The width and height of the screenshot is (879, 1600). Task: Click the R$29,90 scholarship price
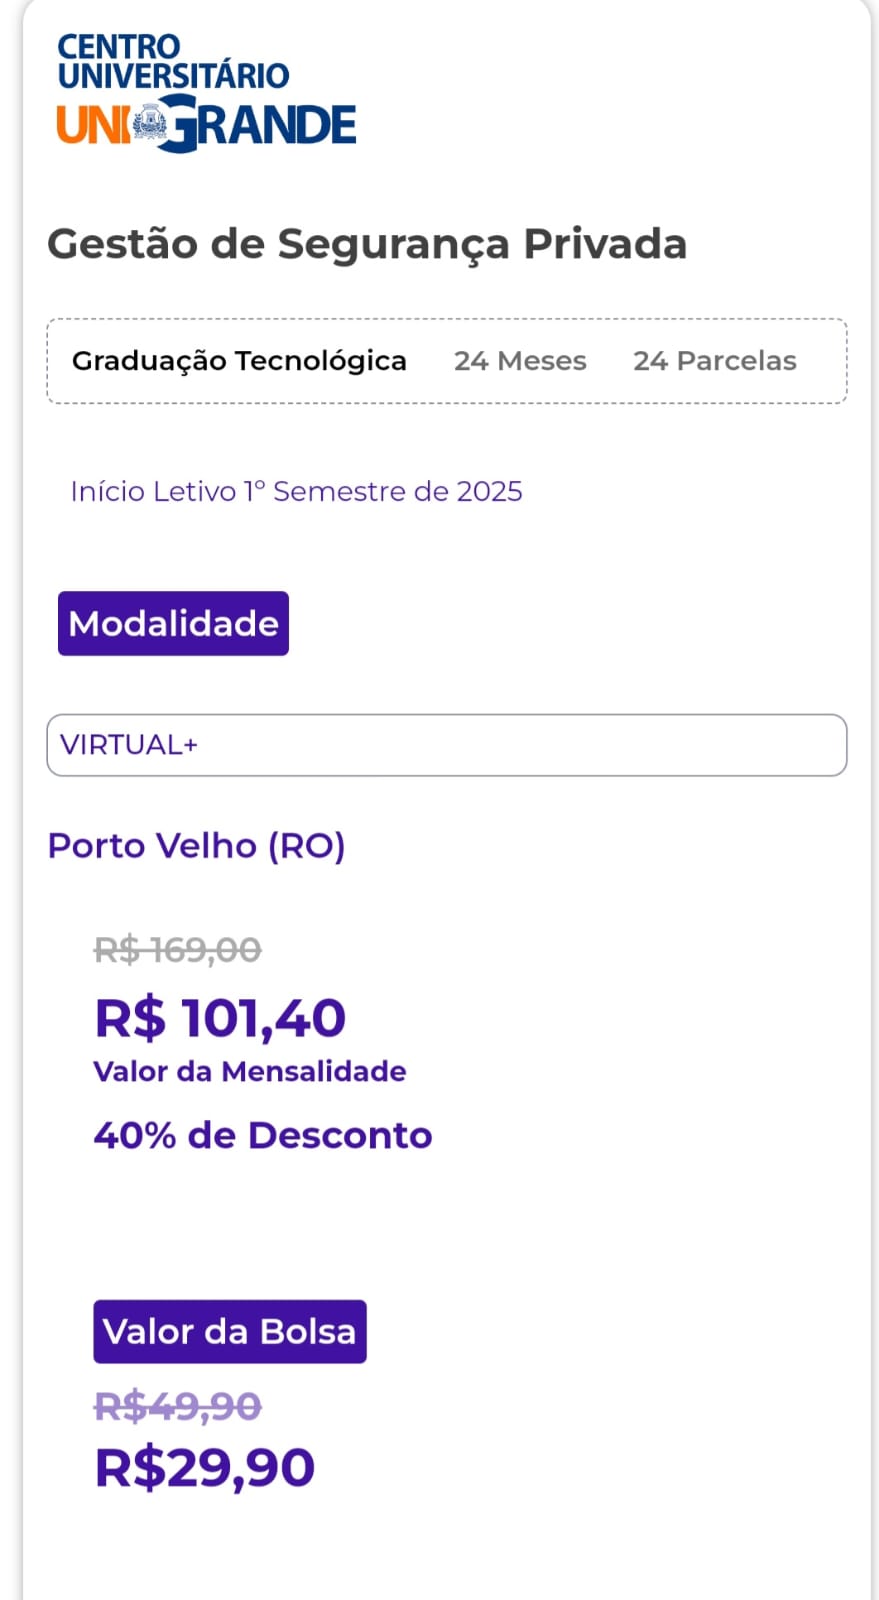pyautogui.click(x=205, y=1468)
